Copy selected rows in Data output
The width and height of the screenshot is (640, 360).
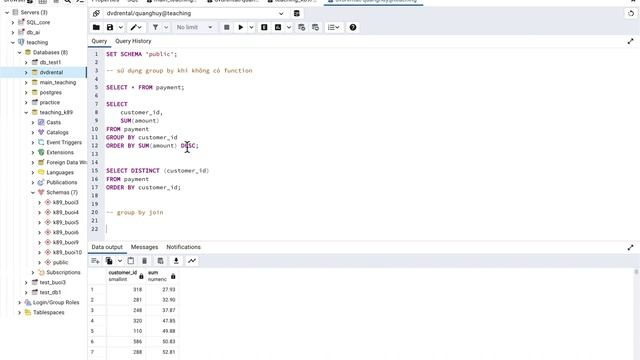(x=109, y=261)
